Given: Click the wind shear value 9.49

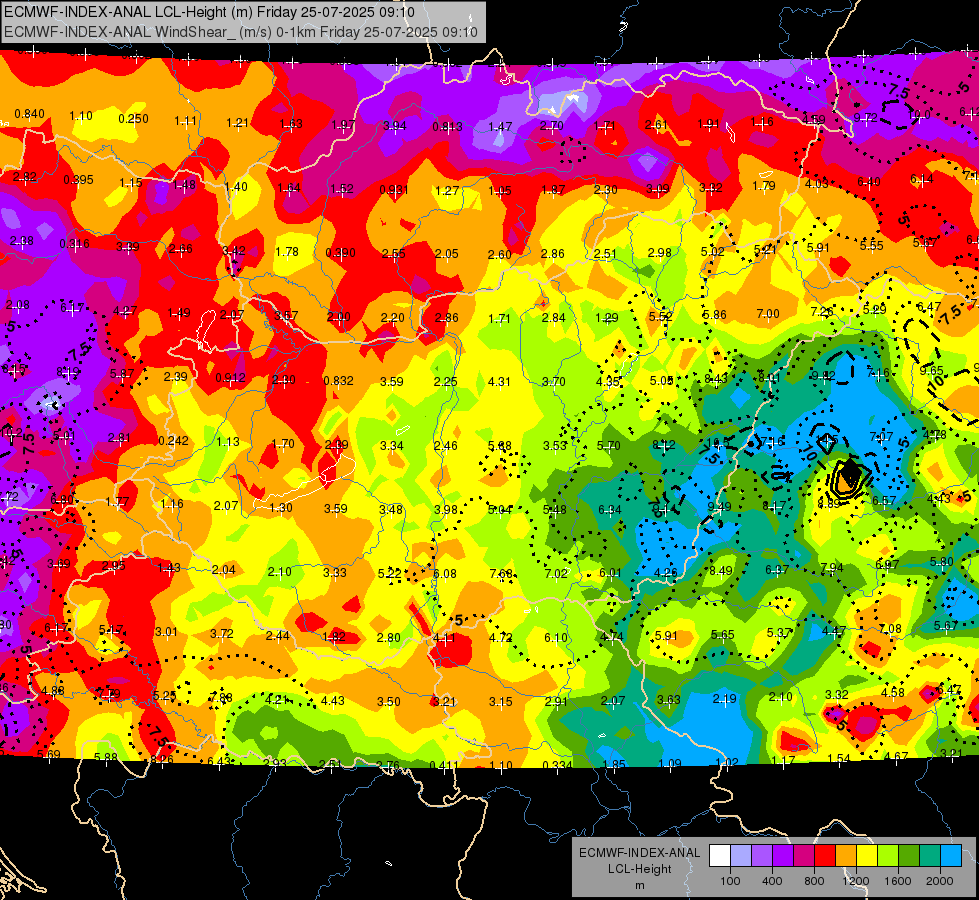Looking at the screenshot, I should click(719, 507).
